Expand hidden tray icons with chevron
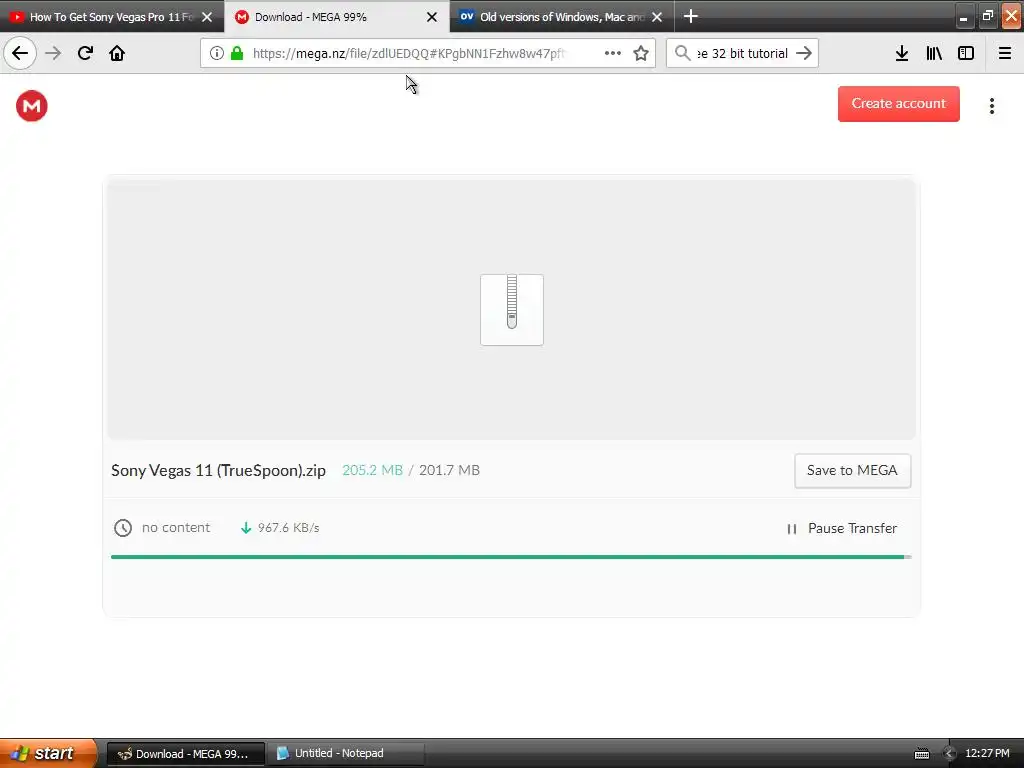The image size is (1024, 768). pos(948,754)
